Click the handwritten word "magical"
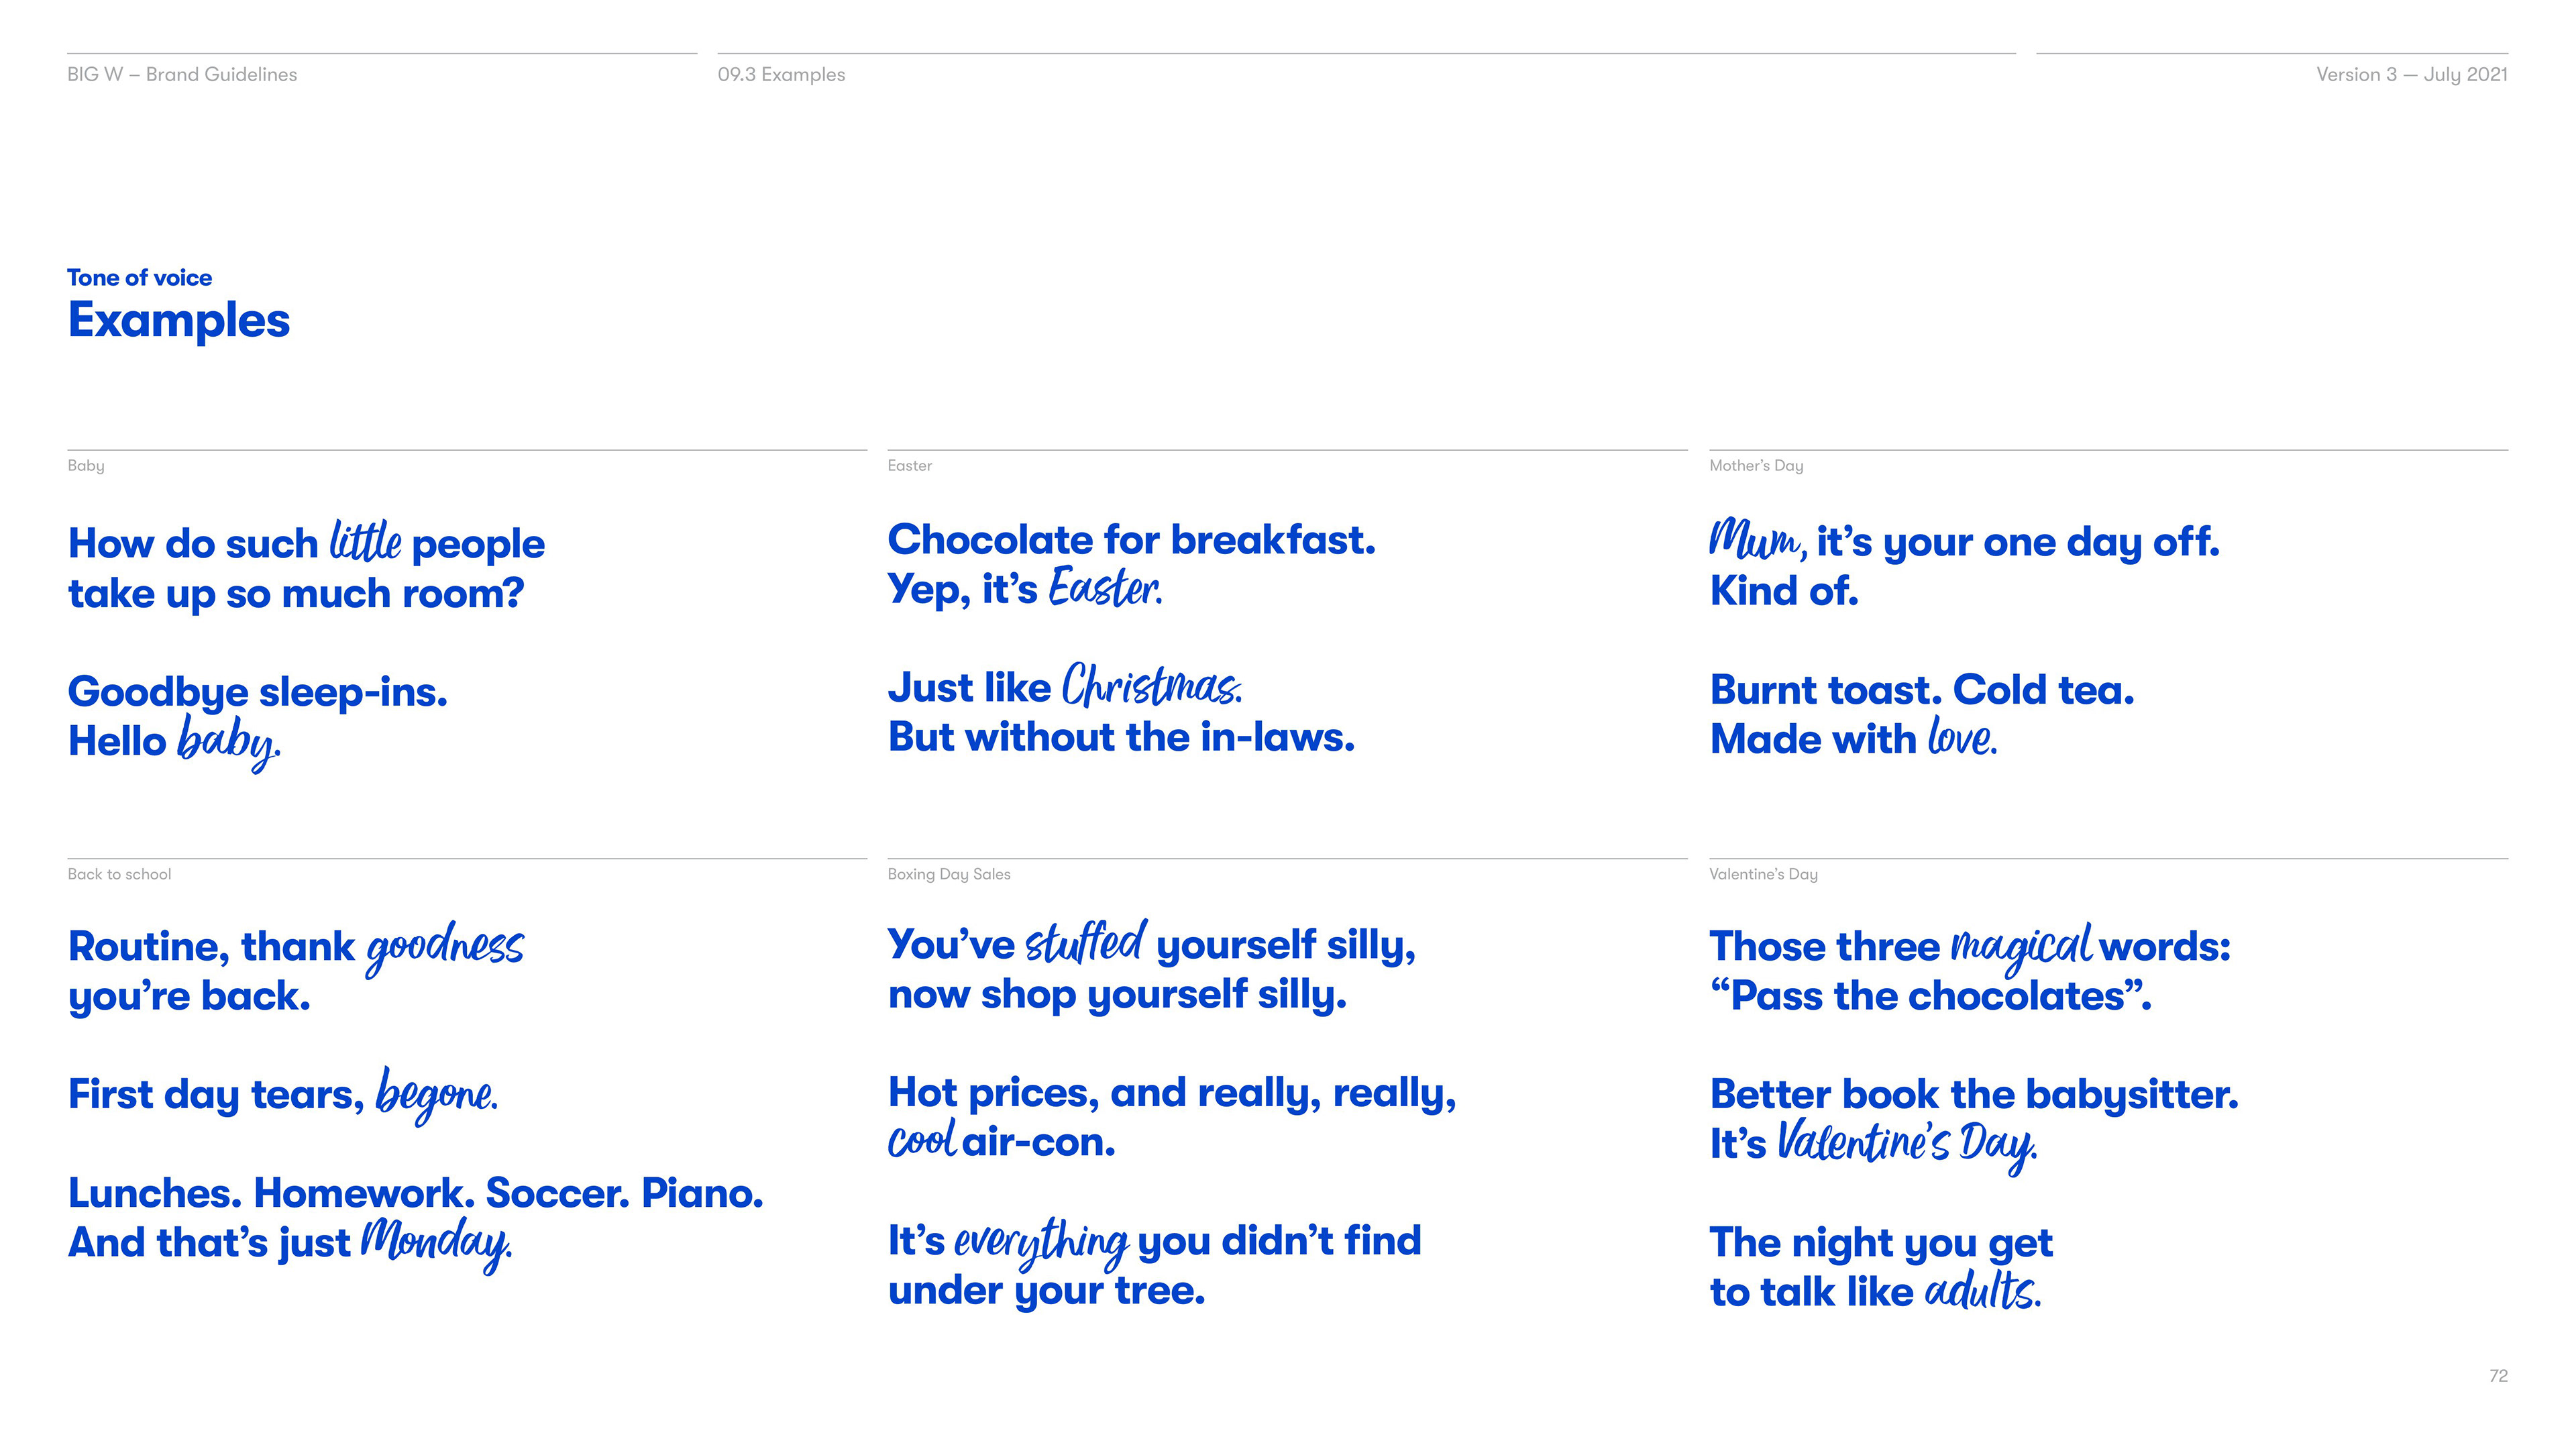 coord(2020,945)
